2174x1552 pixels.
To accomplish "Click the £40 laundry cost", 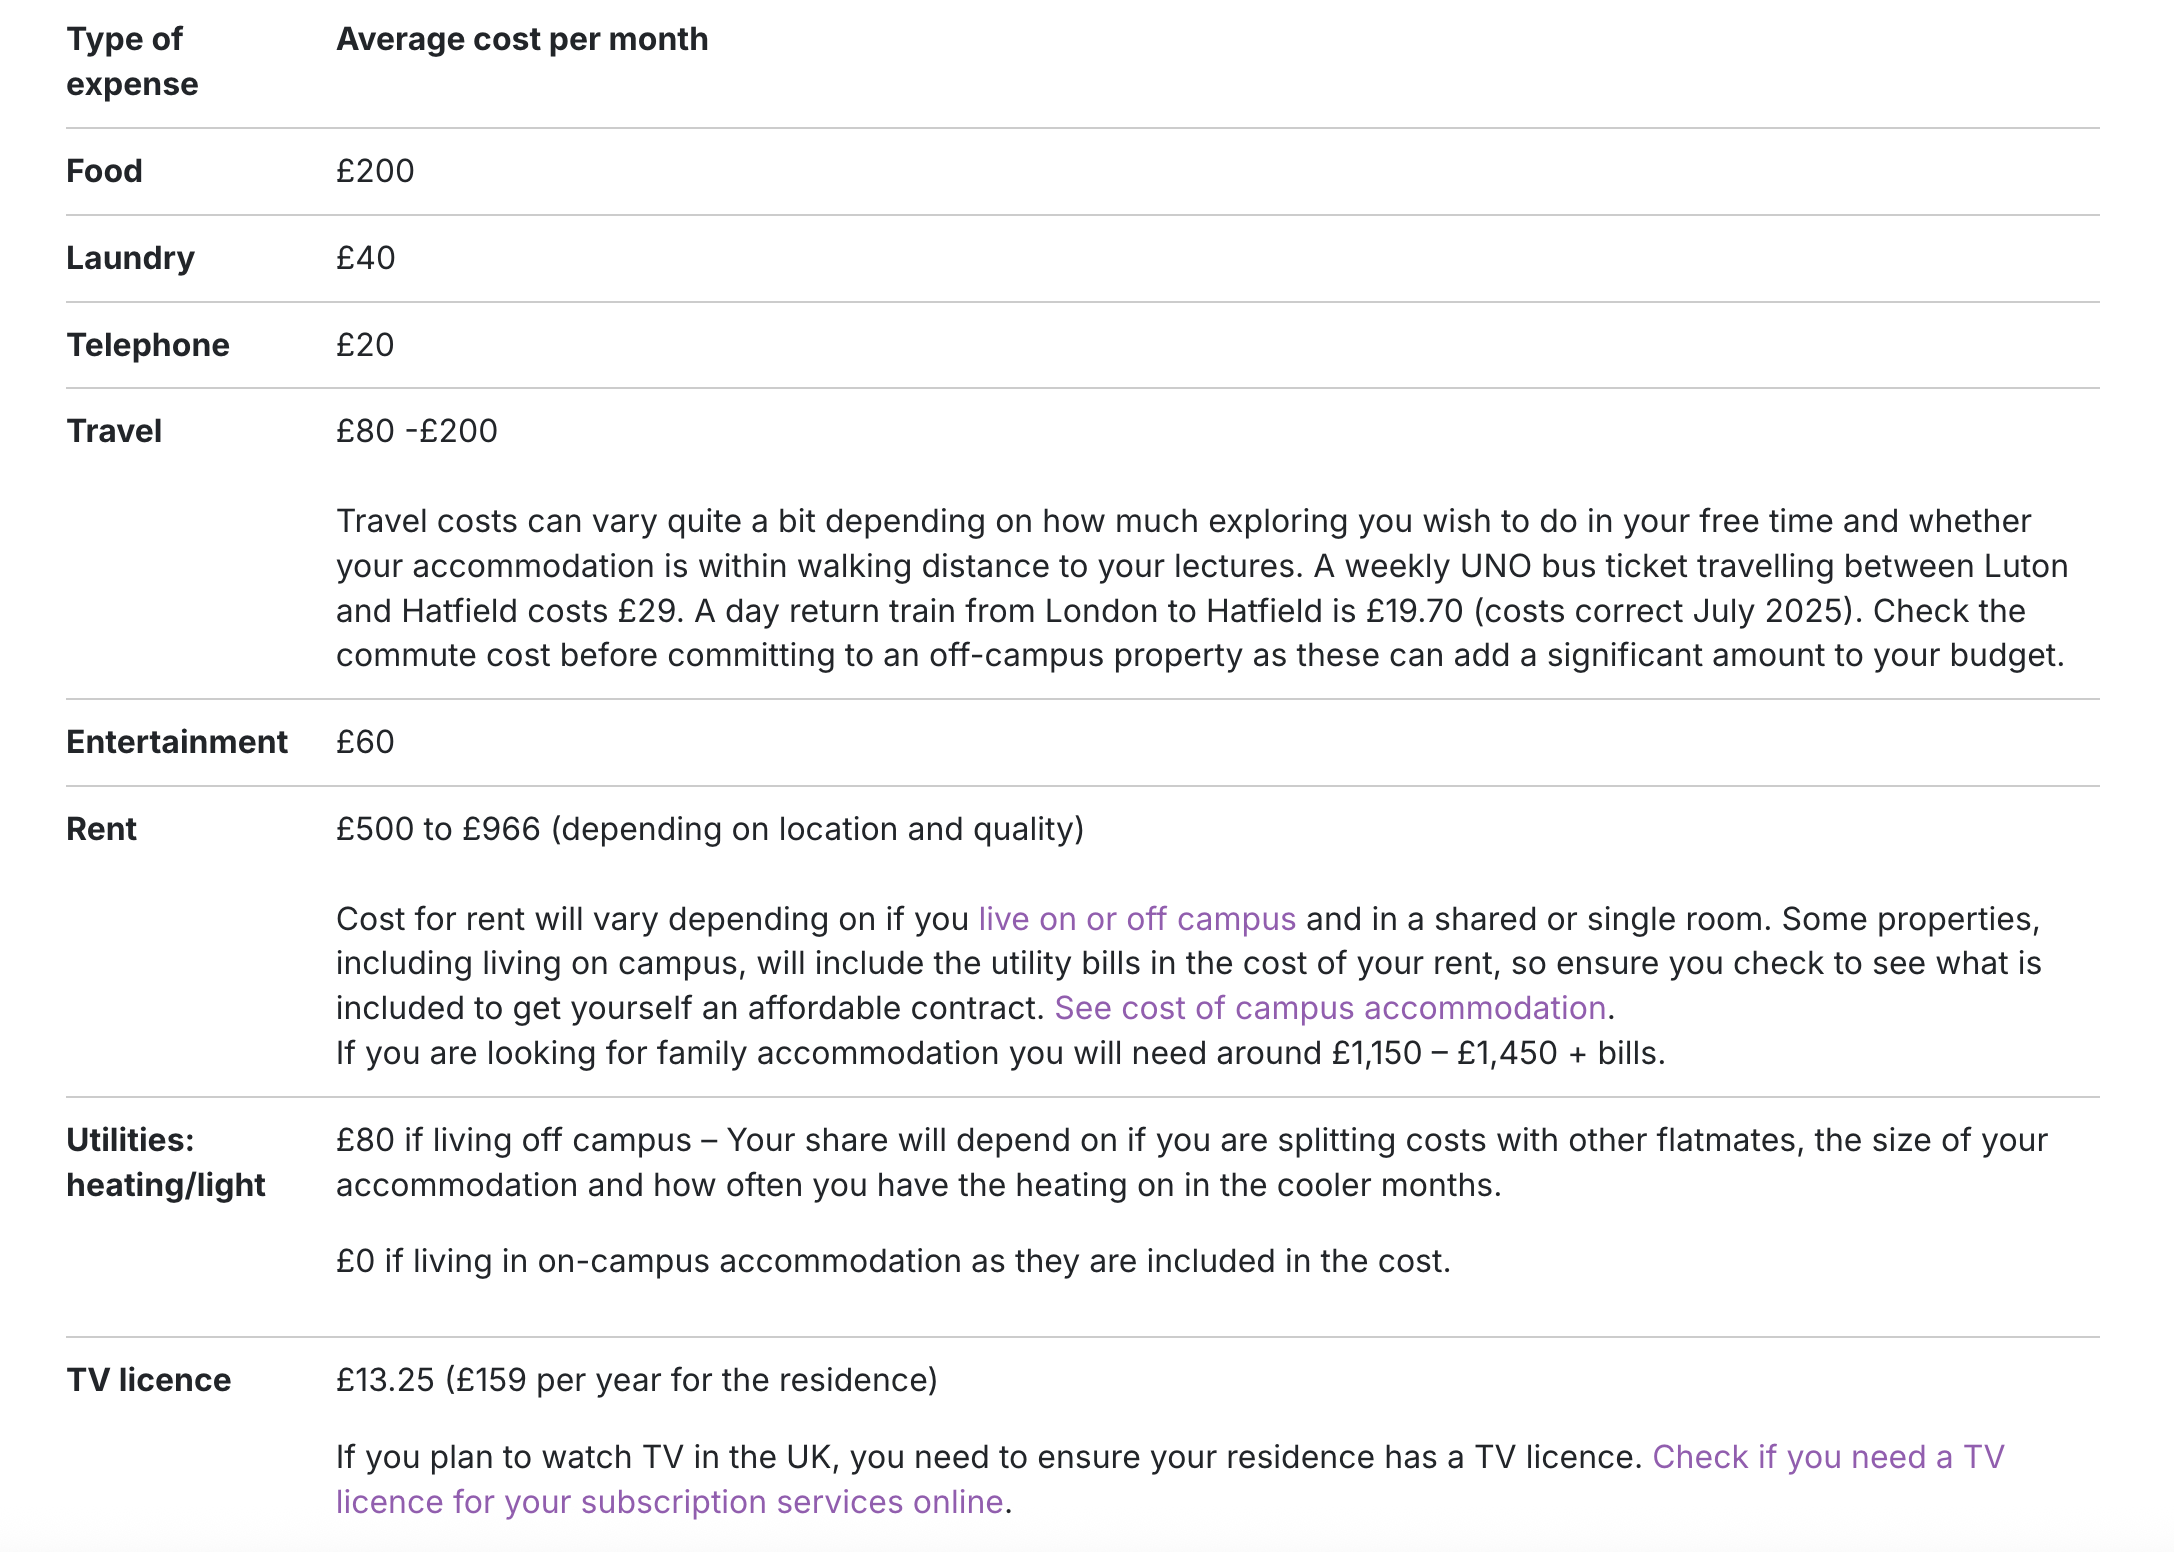I will pyautogui.click(x=366, y=258).
